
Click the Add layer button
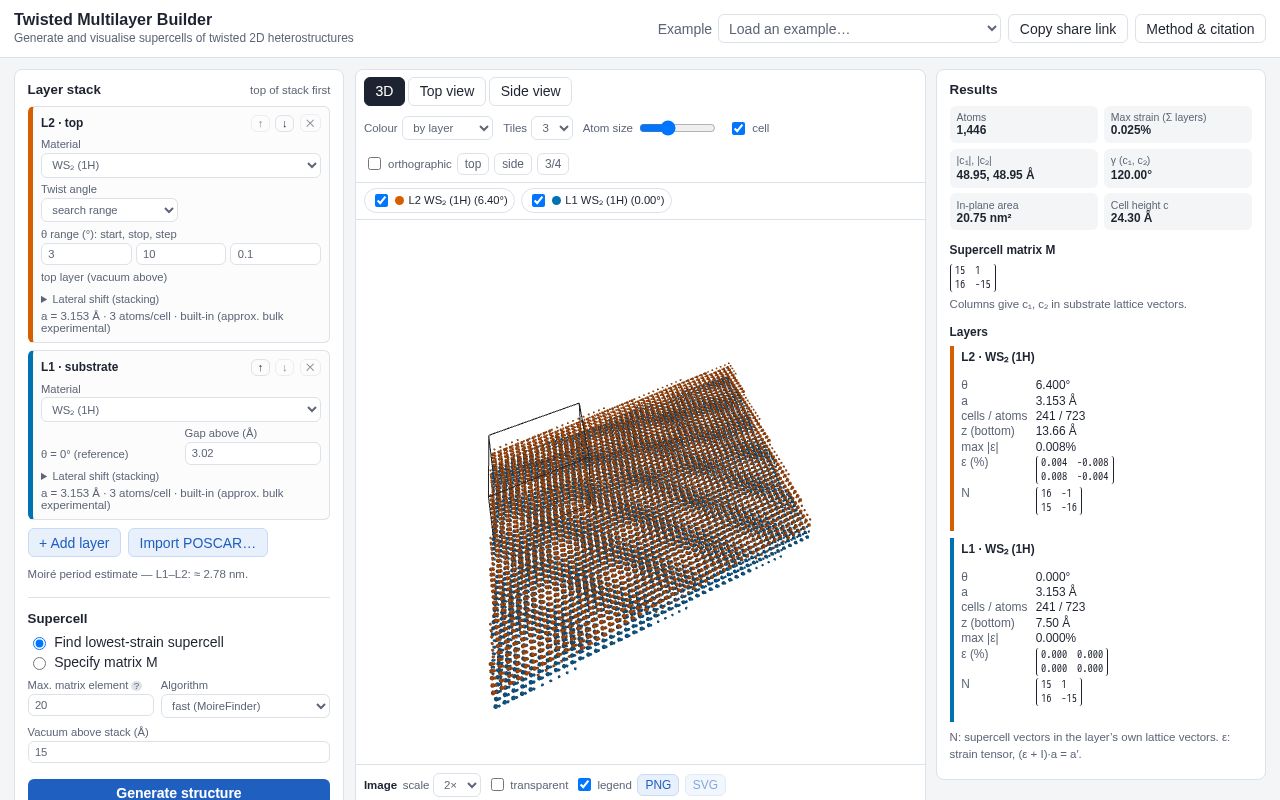[74, 543]
